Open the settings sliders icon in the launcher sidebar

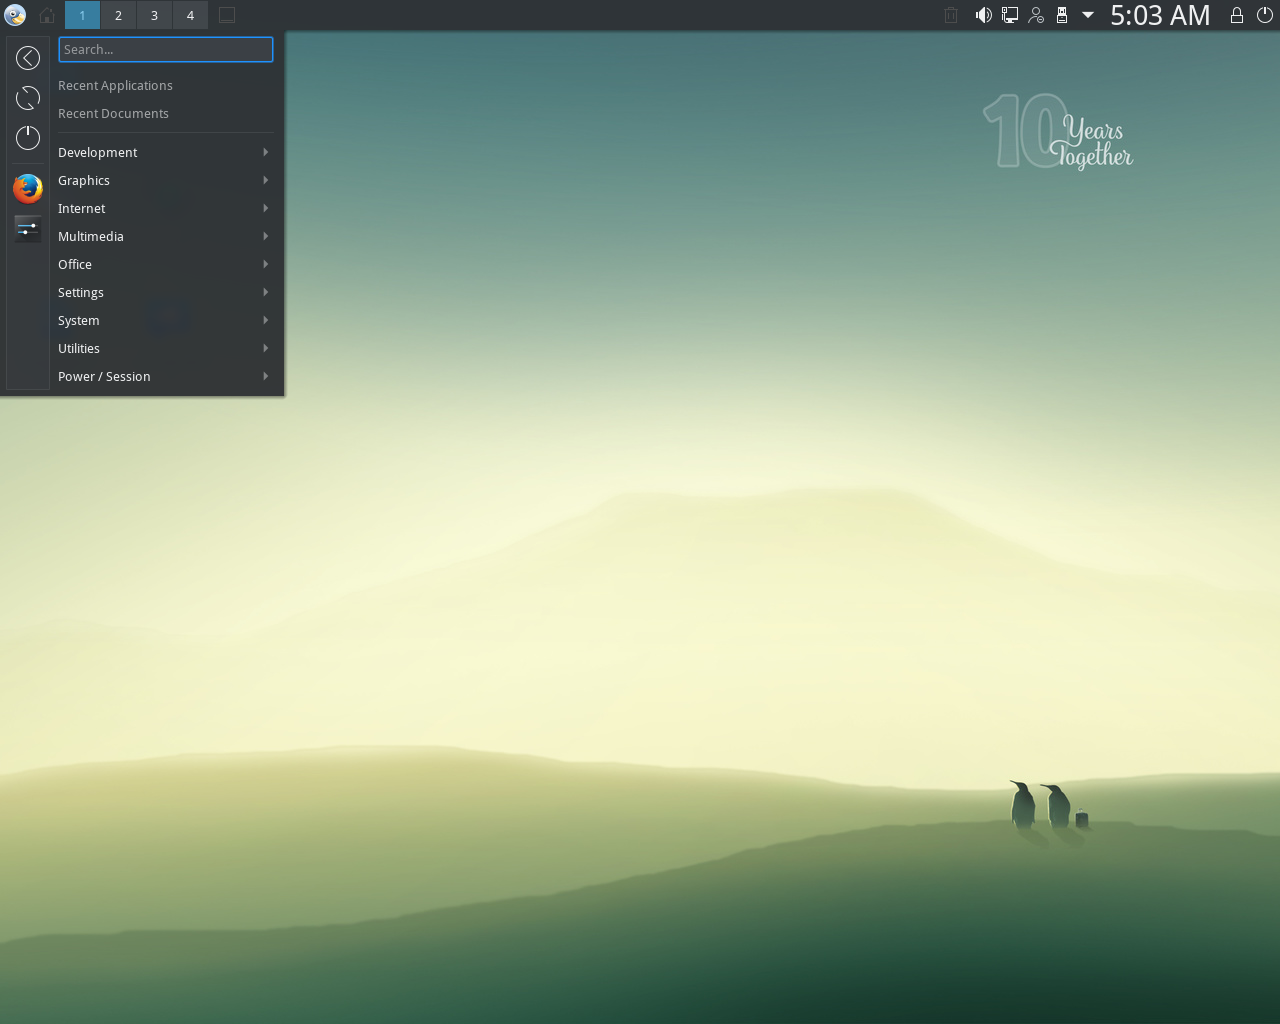point(28,228)
